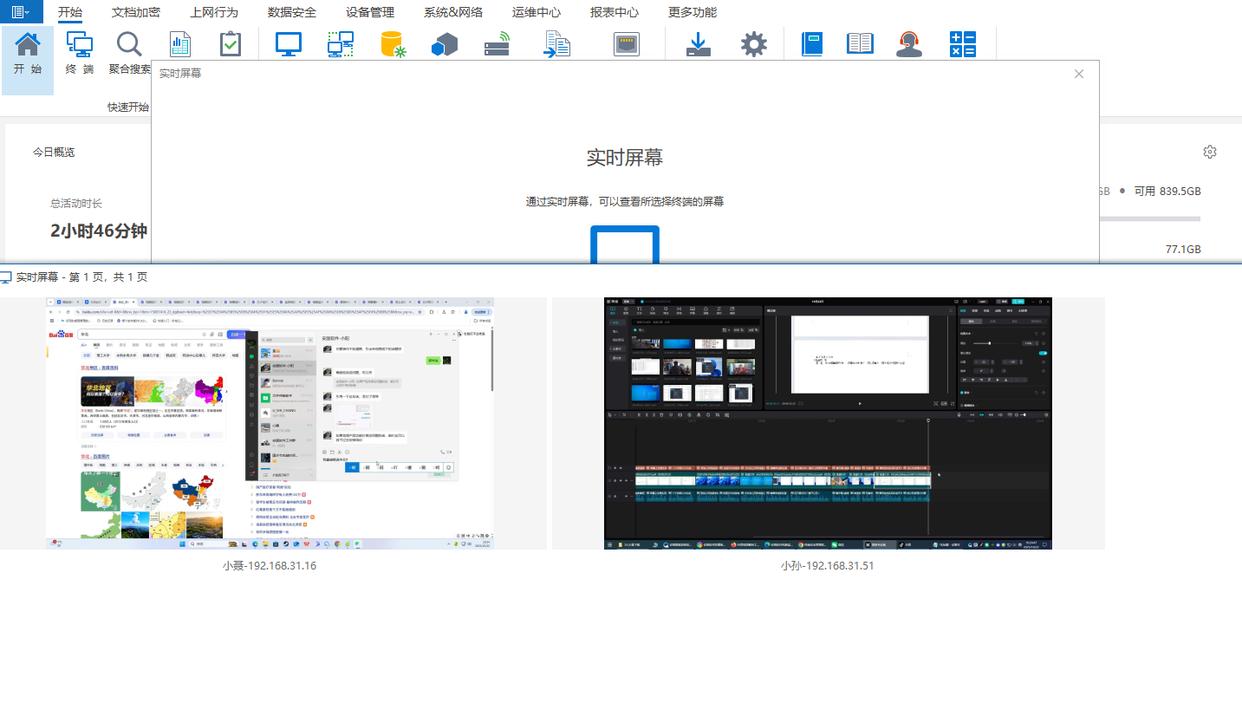Switch to the 文档加密 tab

135,12
